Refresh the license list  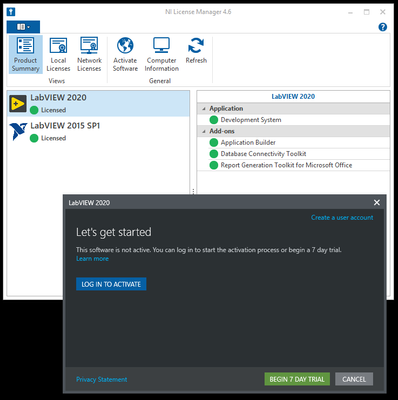[x=196, y=51]
